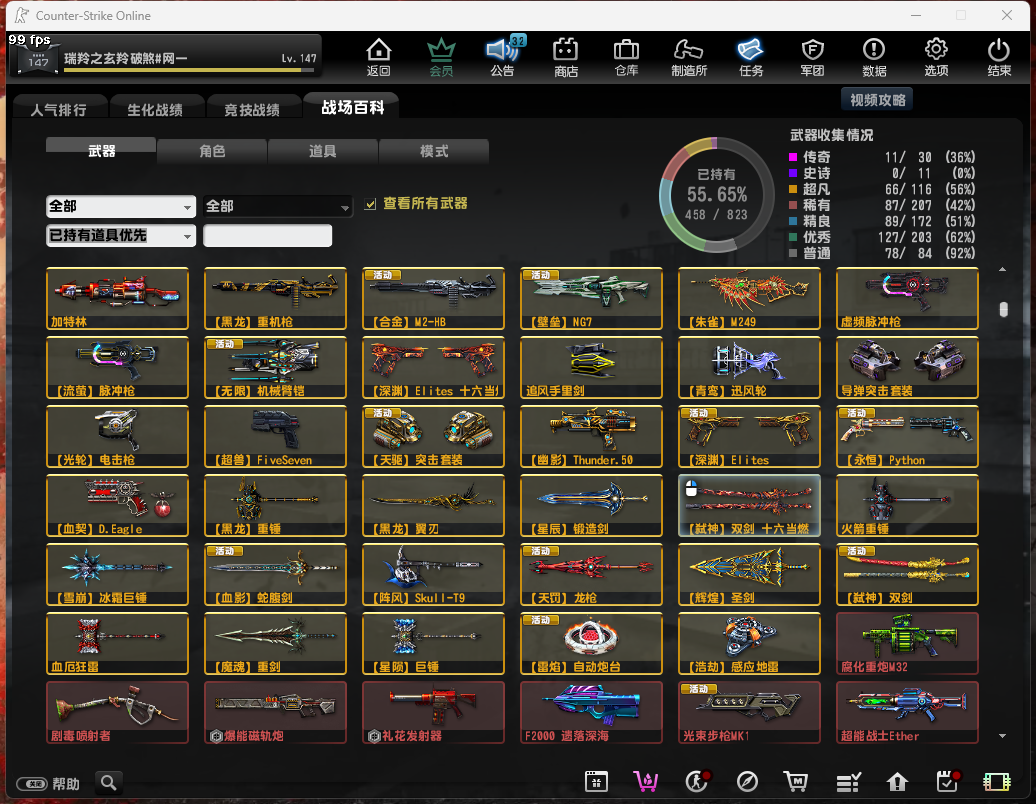
Task: Select the [永恒] Python weapon card
Action: coord(907,436)
